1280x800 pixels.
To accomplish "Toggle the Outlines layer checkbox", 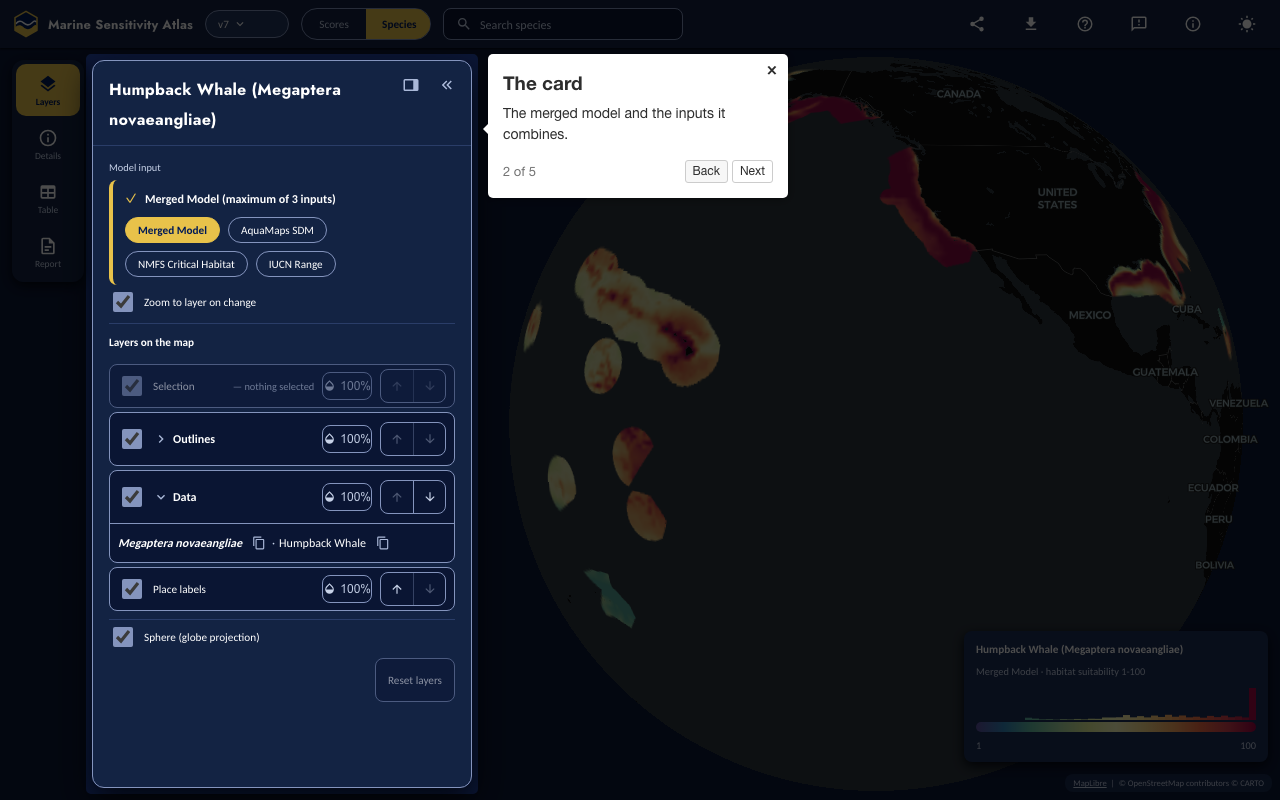I will [132, 439].
